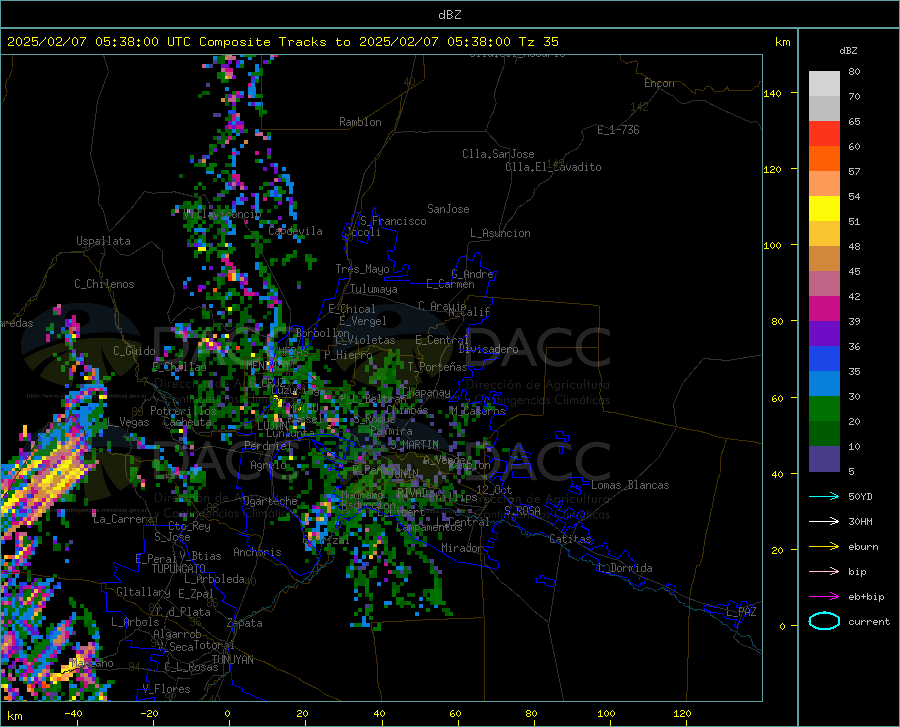Click the Capdevila map label
900x727 pixels.
tap(295, 231)
